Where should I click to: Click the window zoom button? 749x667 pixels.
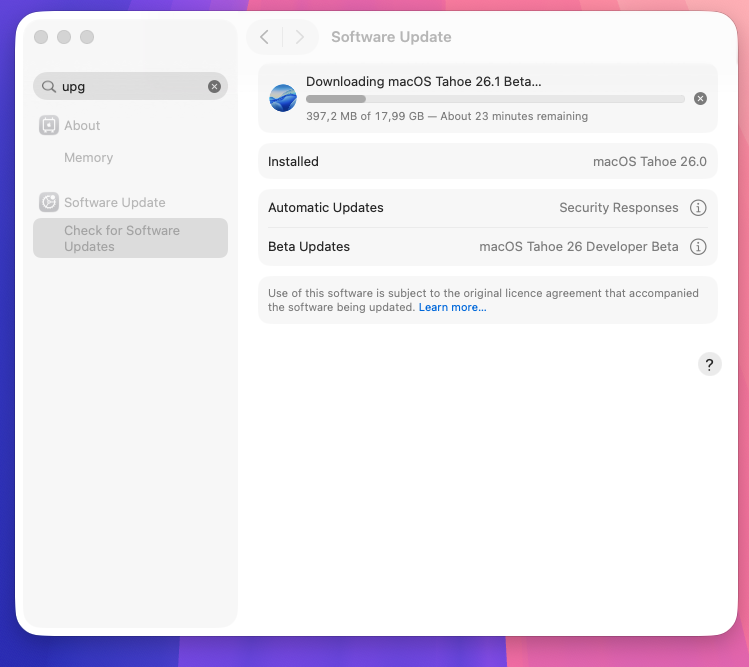tap(87, 37)
